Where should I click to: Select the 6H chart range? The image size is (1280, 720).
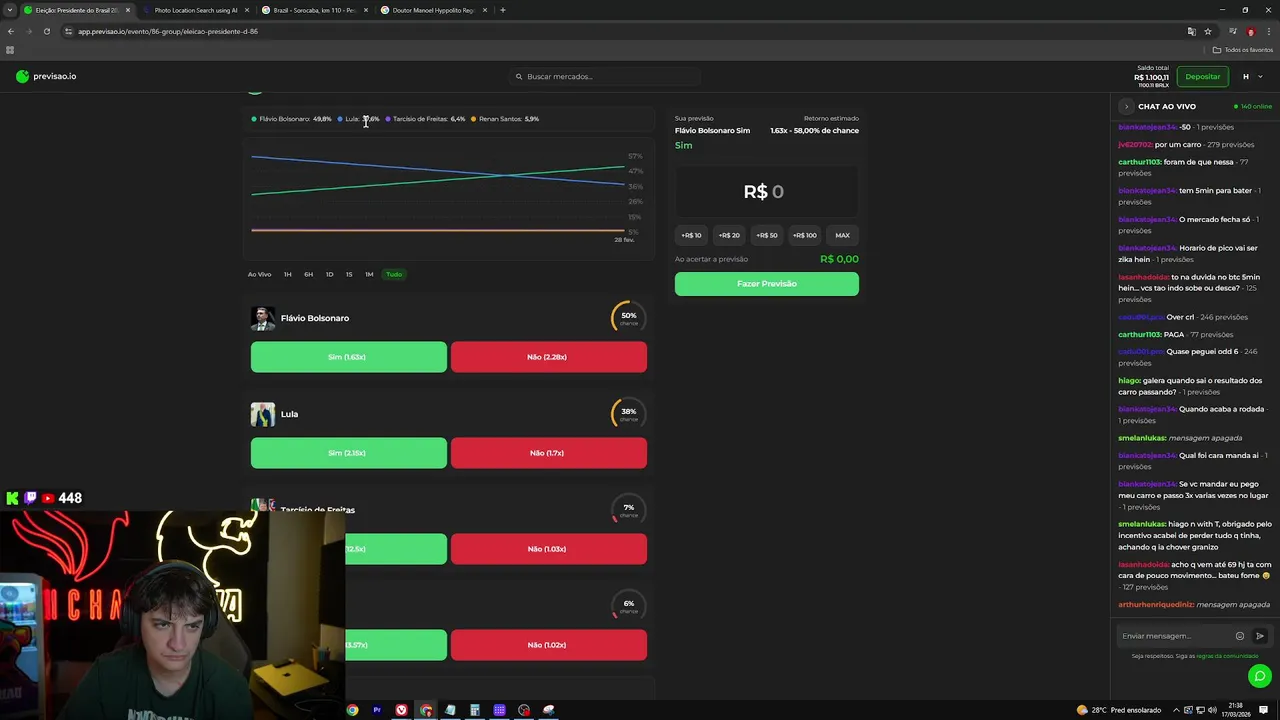point(308,274)
